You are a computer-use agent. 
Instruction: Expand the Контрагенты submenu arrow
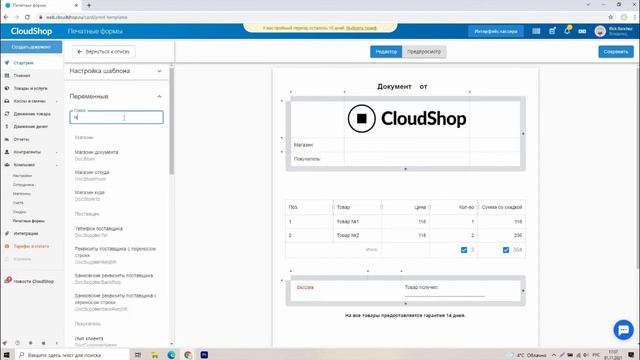[57, 152]
